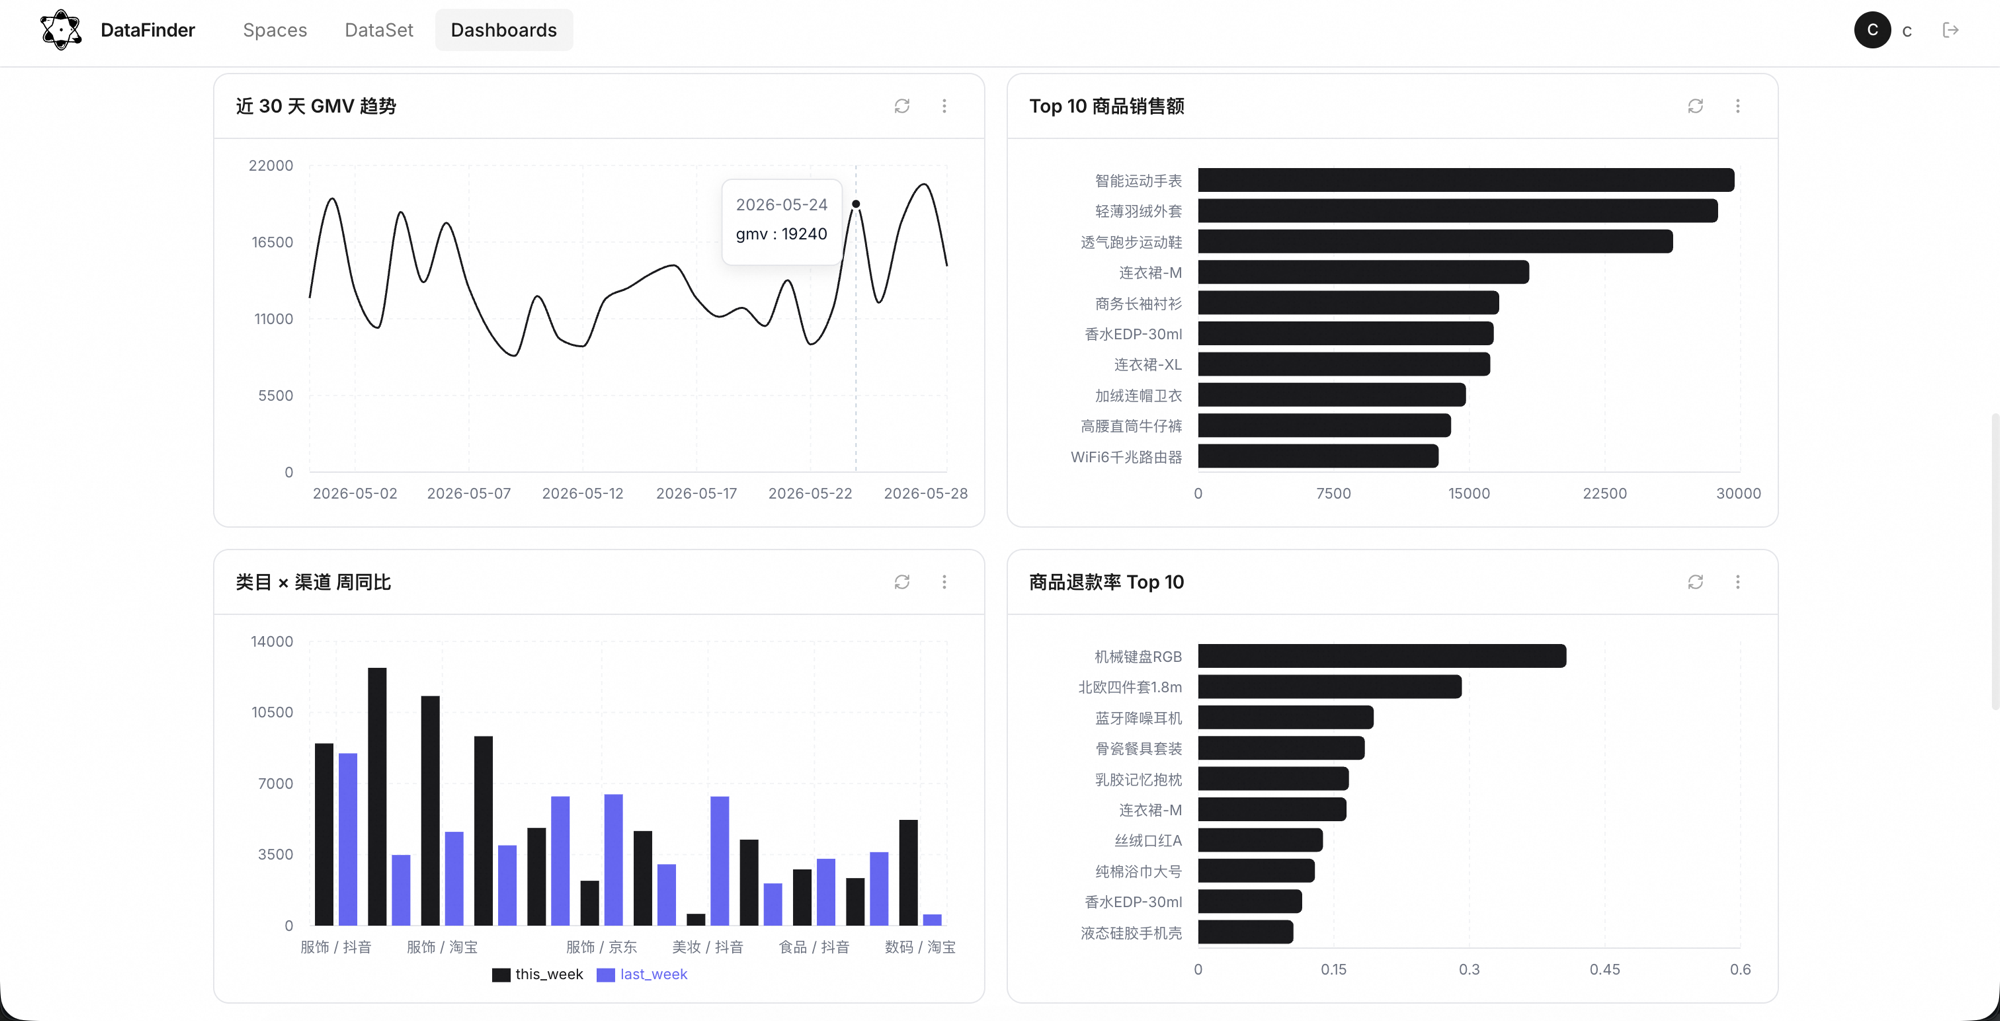Click the 2026-05-24 data point on GMV line

856,204
